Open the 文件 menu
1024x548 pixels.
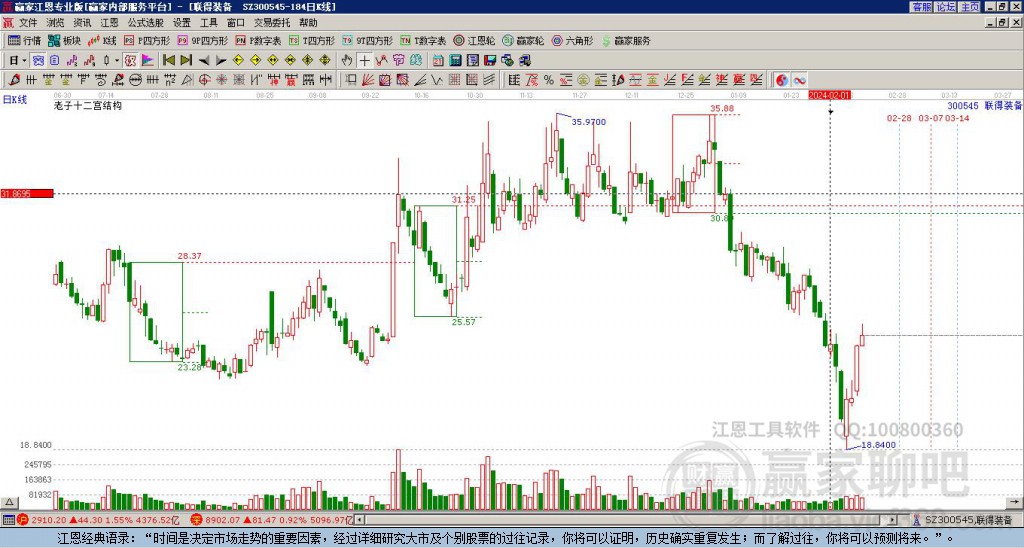pyautogui.click(x=28, y=23)
